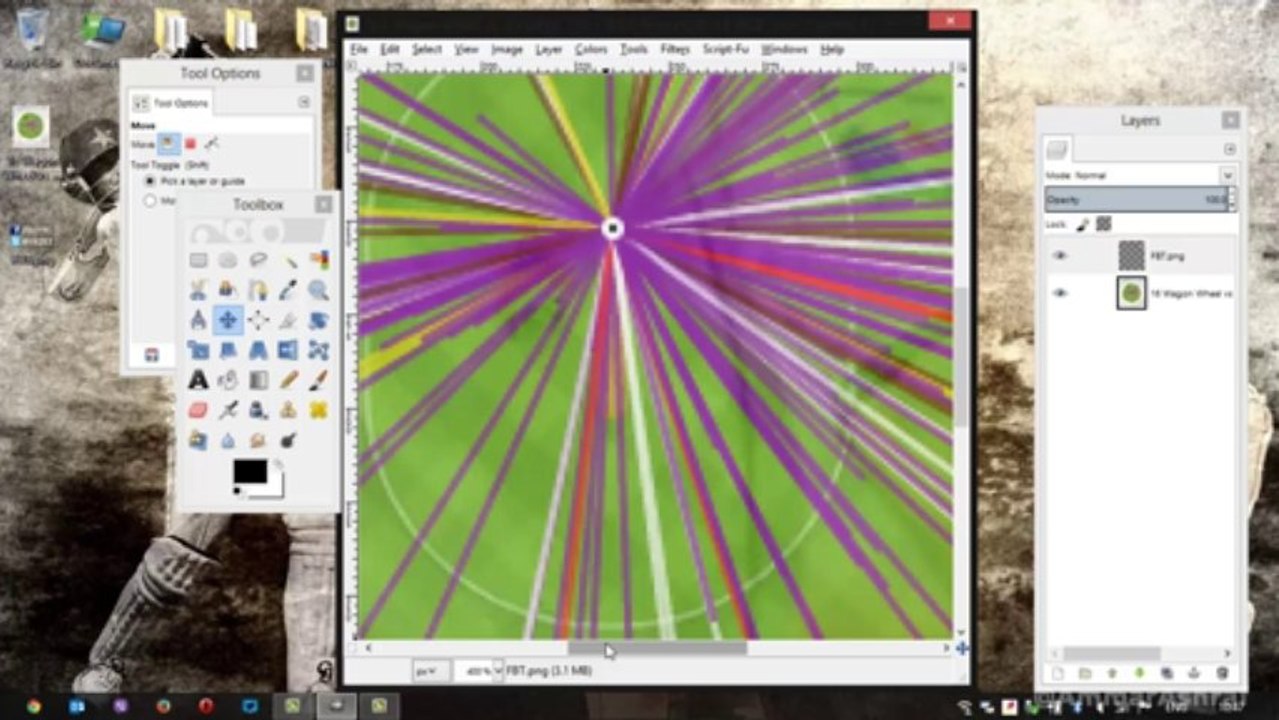Select the Heal tool
The image size is (1279, 720).
[x=318, y=410]
